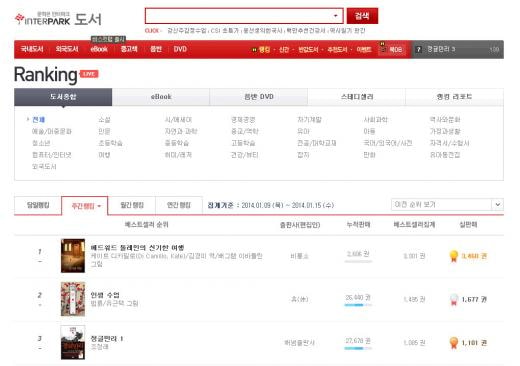
Task: Click the 반값도서 link in nav bar
Action: coord(308,50)
